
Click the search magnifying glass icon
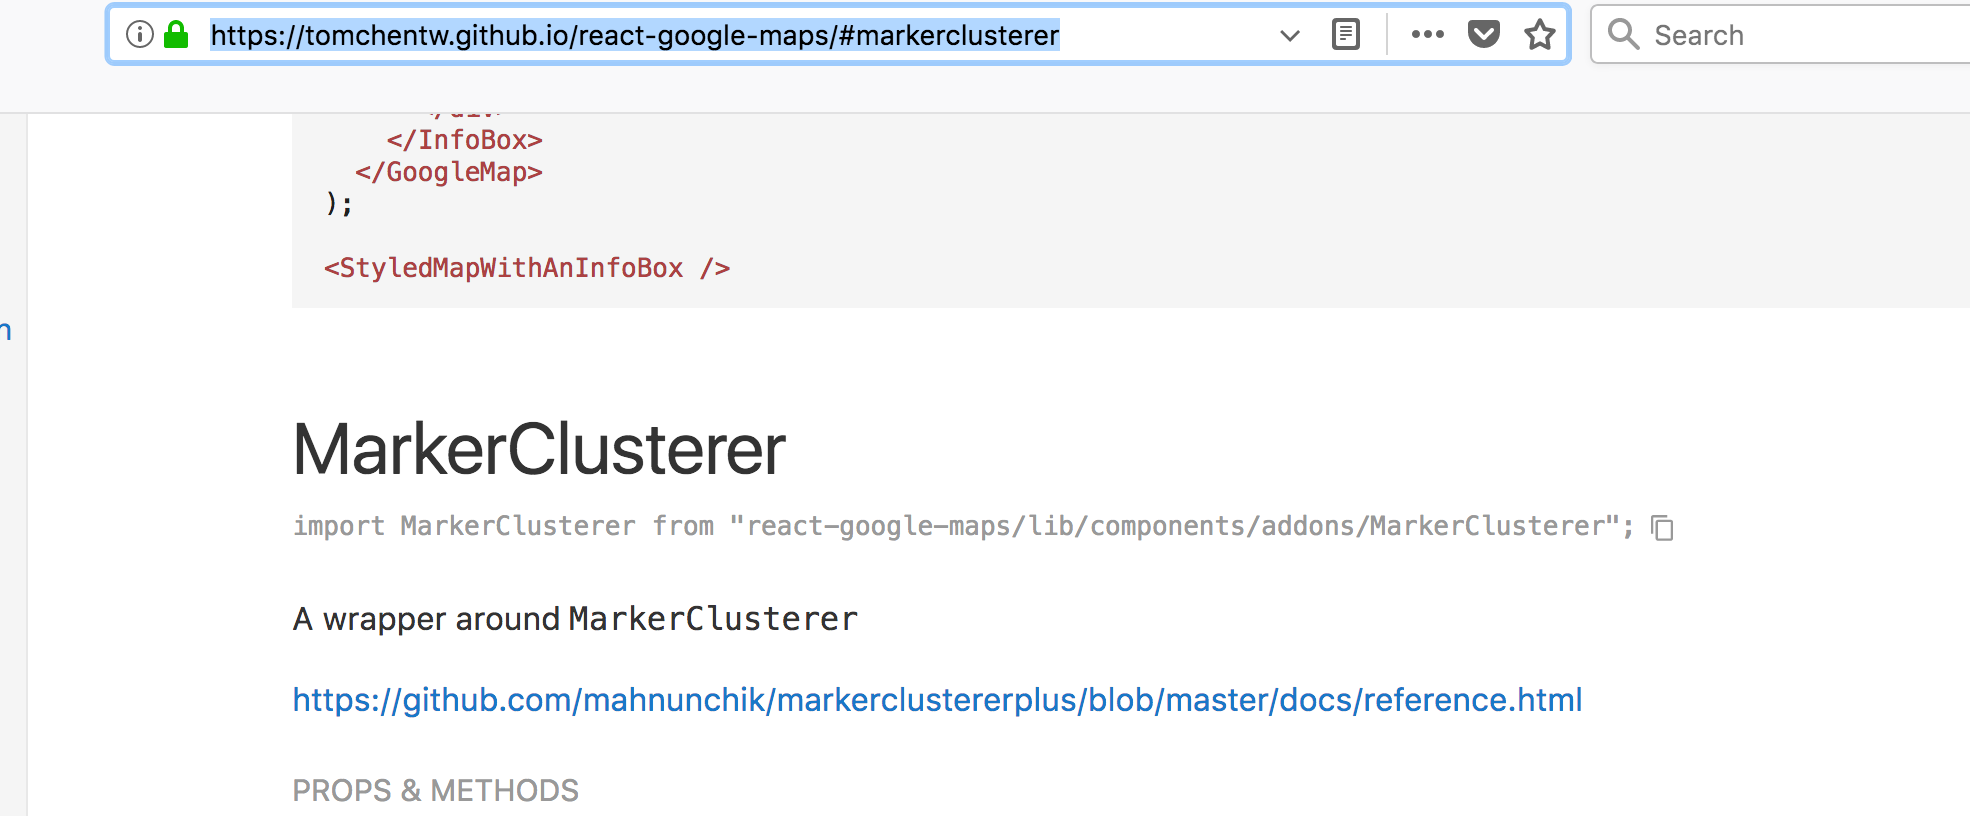1623,34
